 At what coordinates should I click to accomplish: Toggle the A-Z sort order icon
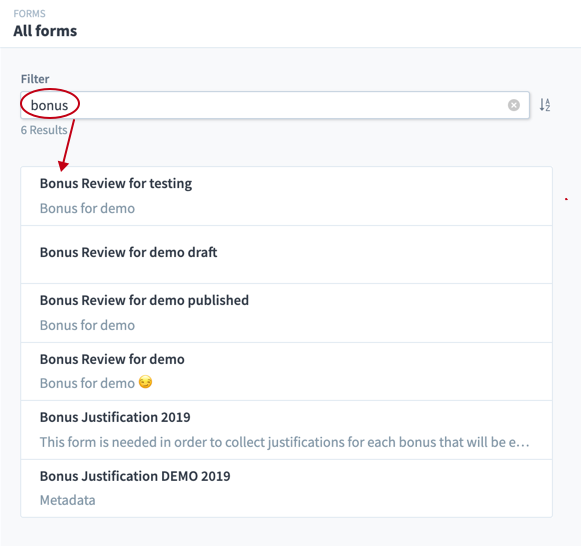(x=545, y=105)
